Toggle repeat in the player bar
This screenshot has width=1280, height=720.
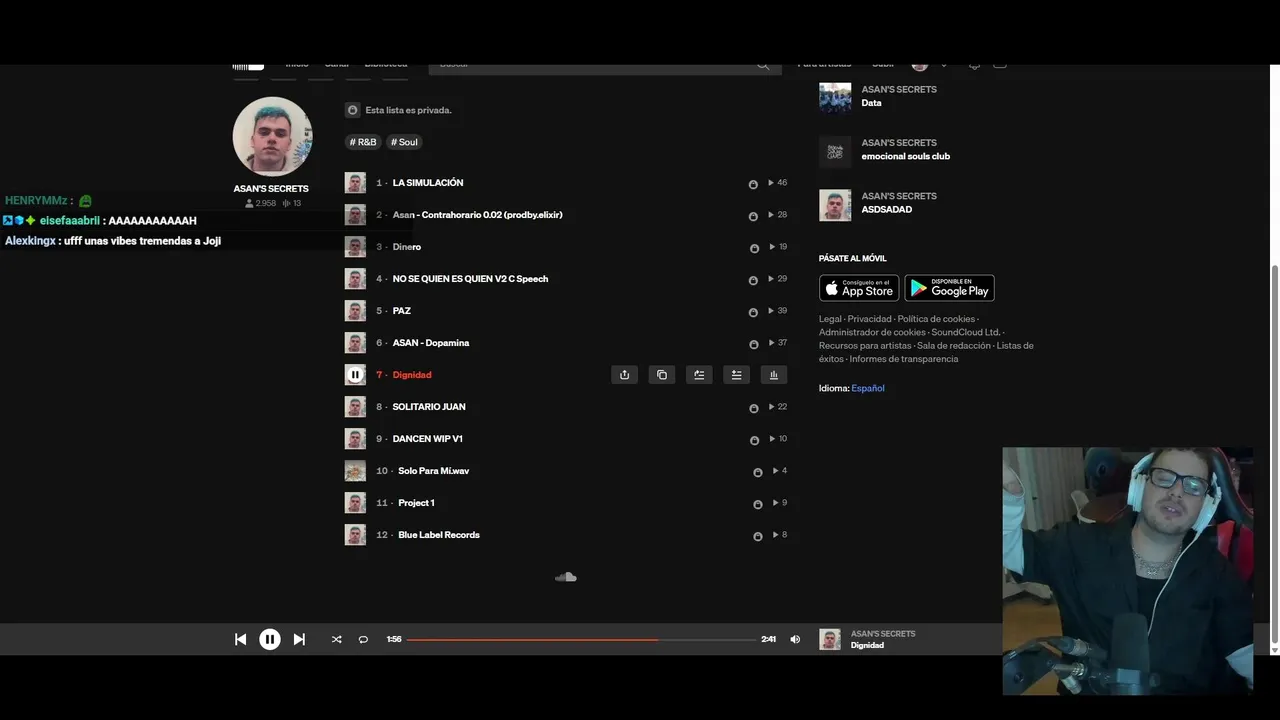click(363, 639)
